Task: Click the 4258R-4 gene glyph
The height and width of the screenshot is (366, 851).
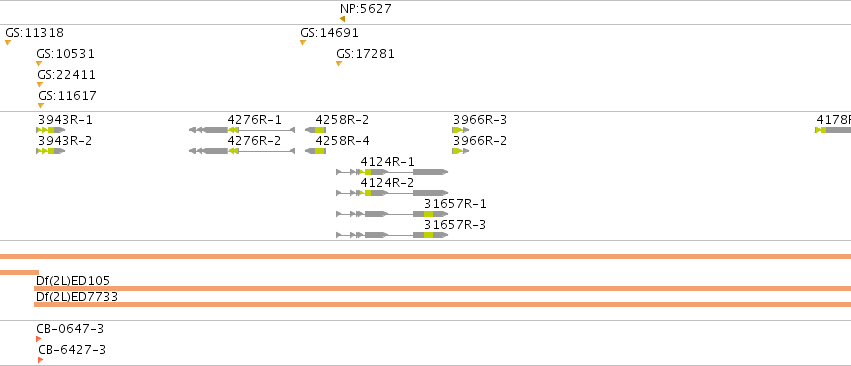Action: point(315,150)
